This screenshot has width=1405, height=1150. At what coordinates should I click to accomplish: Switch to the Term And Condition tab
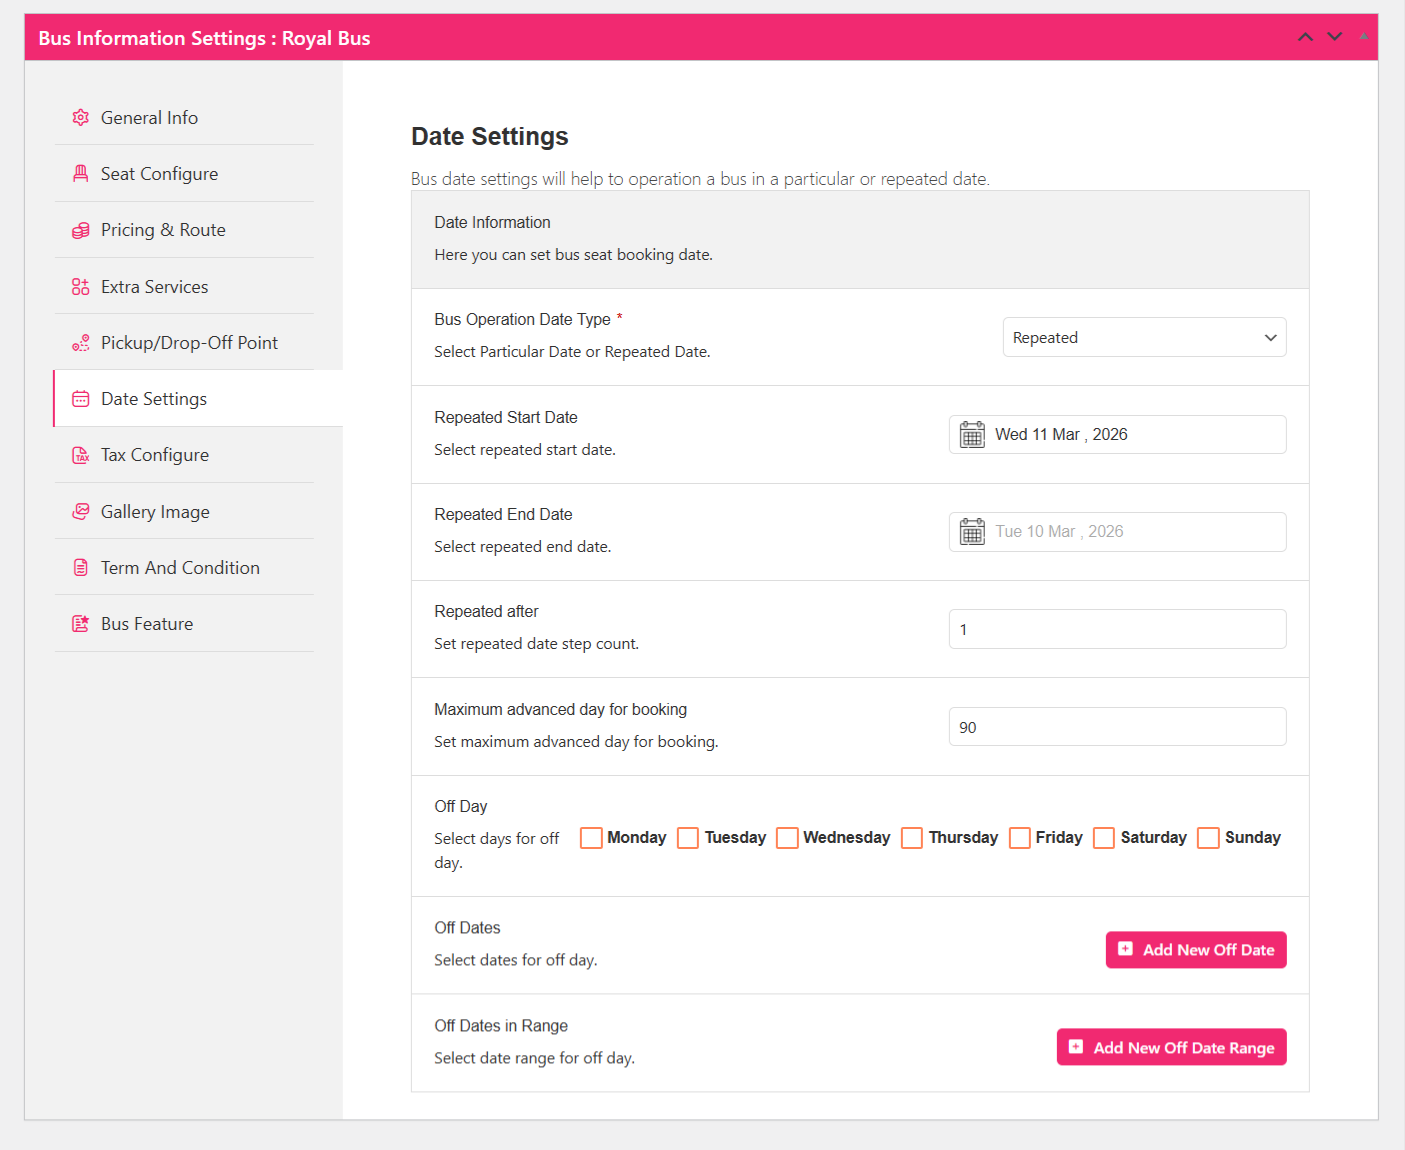(180, 568)
